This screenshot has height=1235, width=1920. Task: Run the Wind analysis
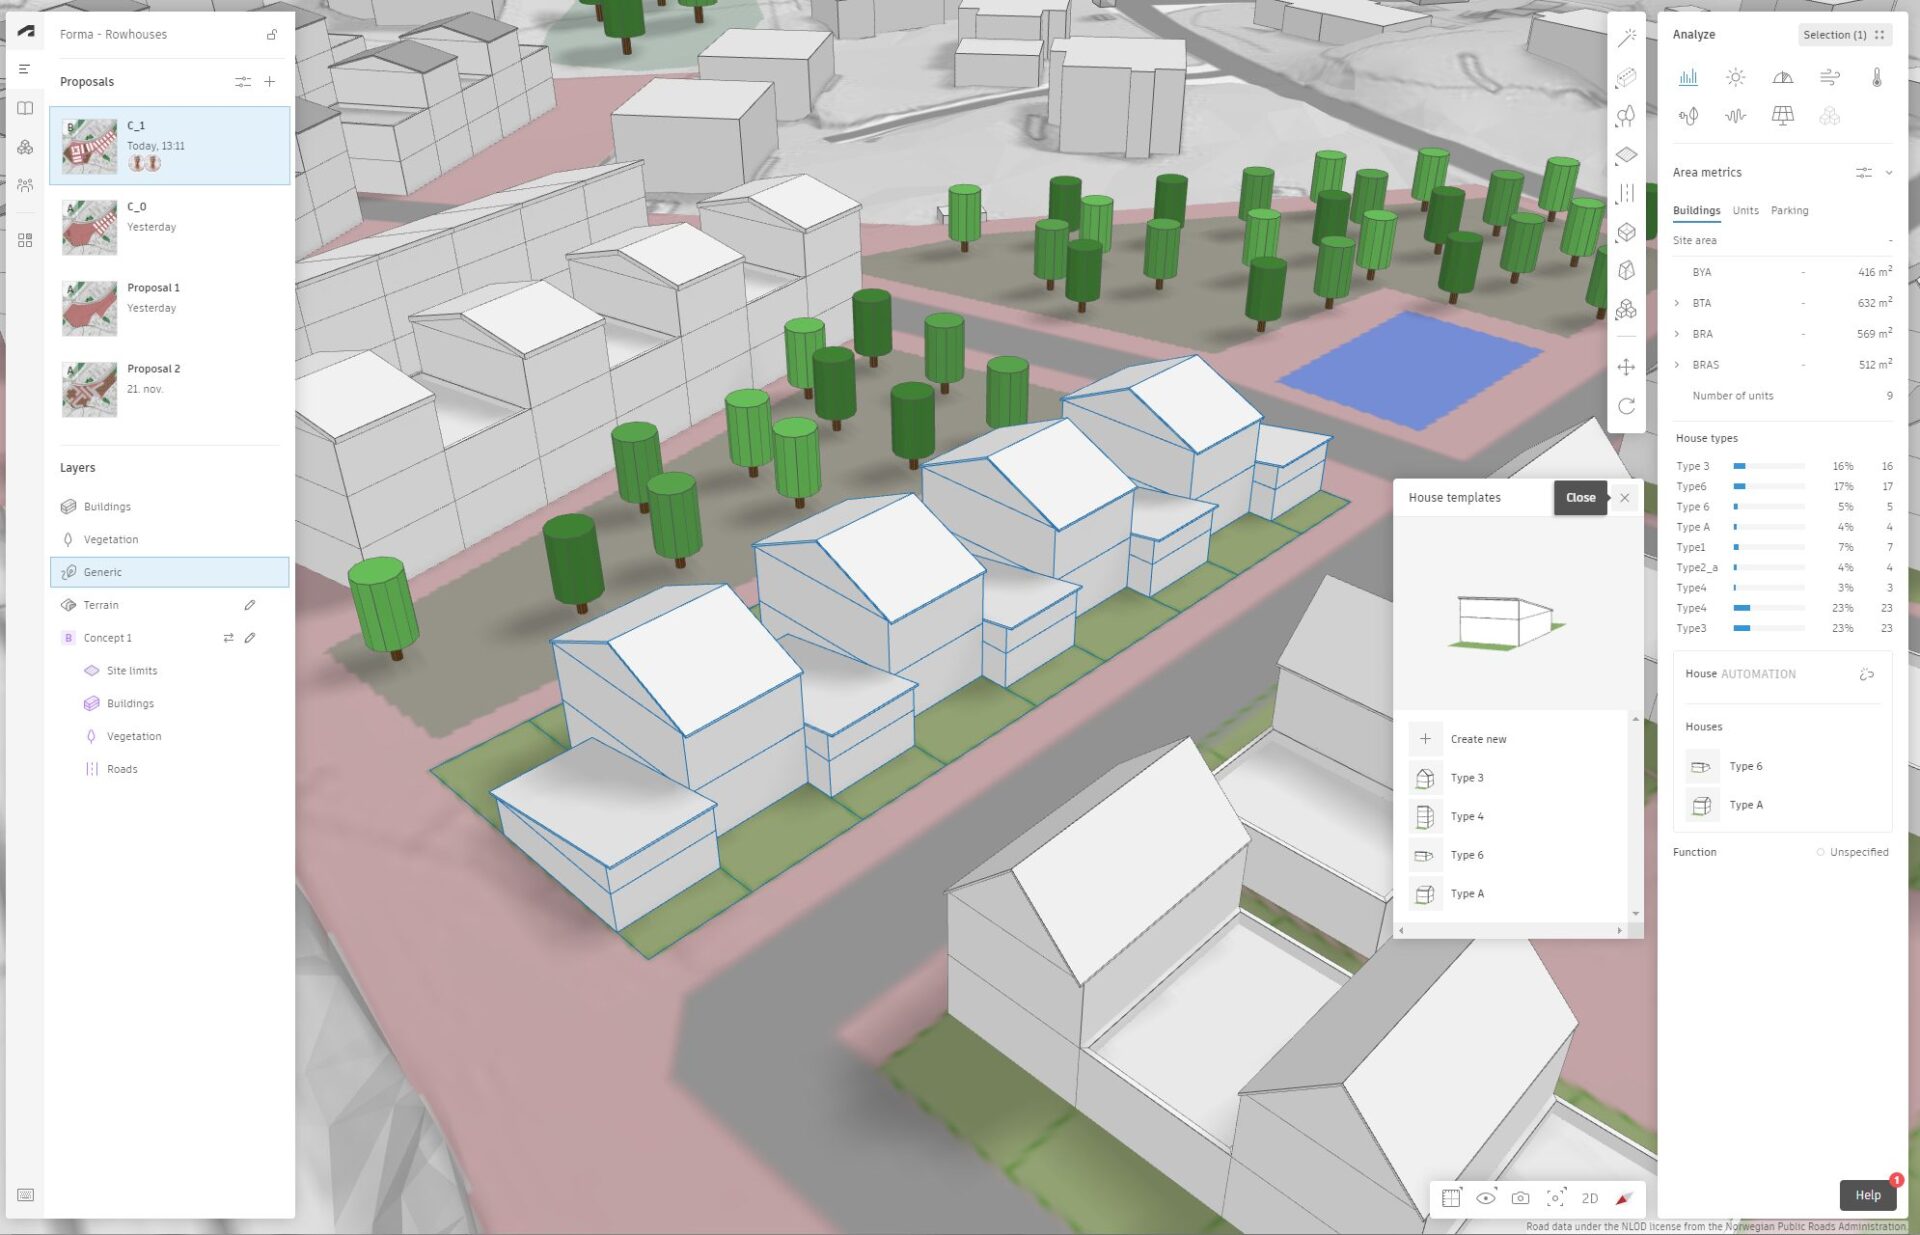point(1830,77)
